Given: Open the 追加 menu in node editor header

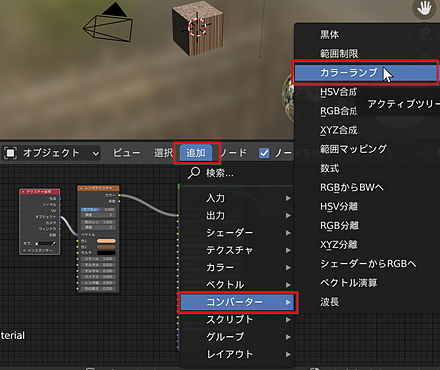Looking at the screenshot, I should 196,153.
